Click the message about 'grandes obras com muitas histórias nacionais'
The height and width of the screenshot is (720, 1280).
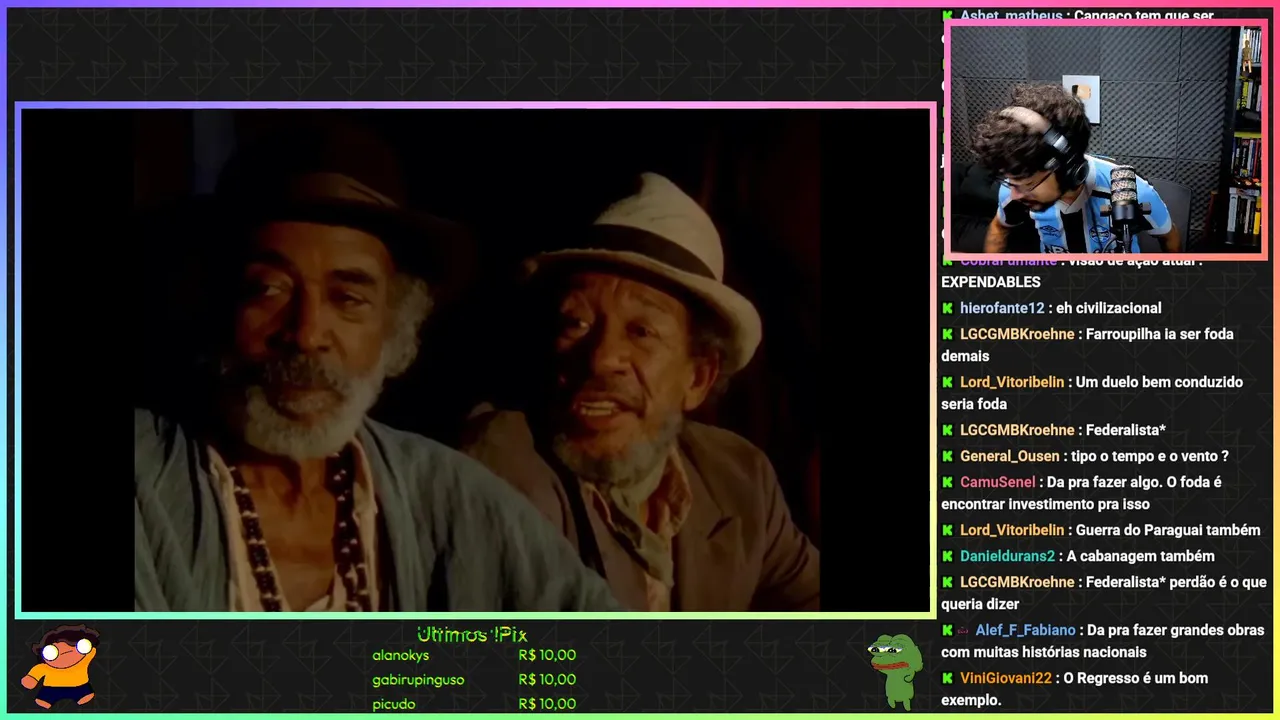1103,641
